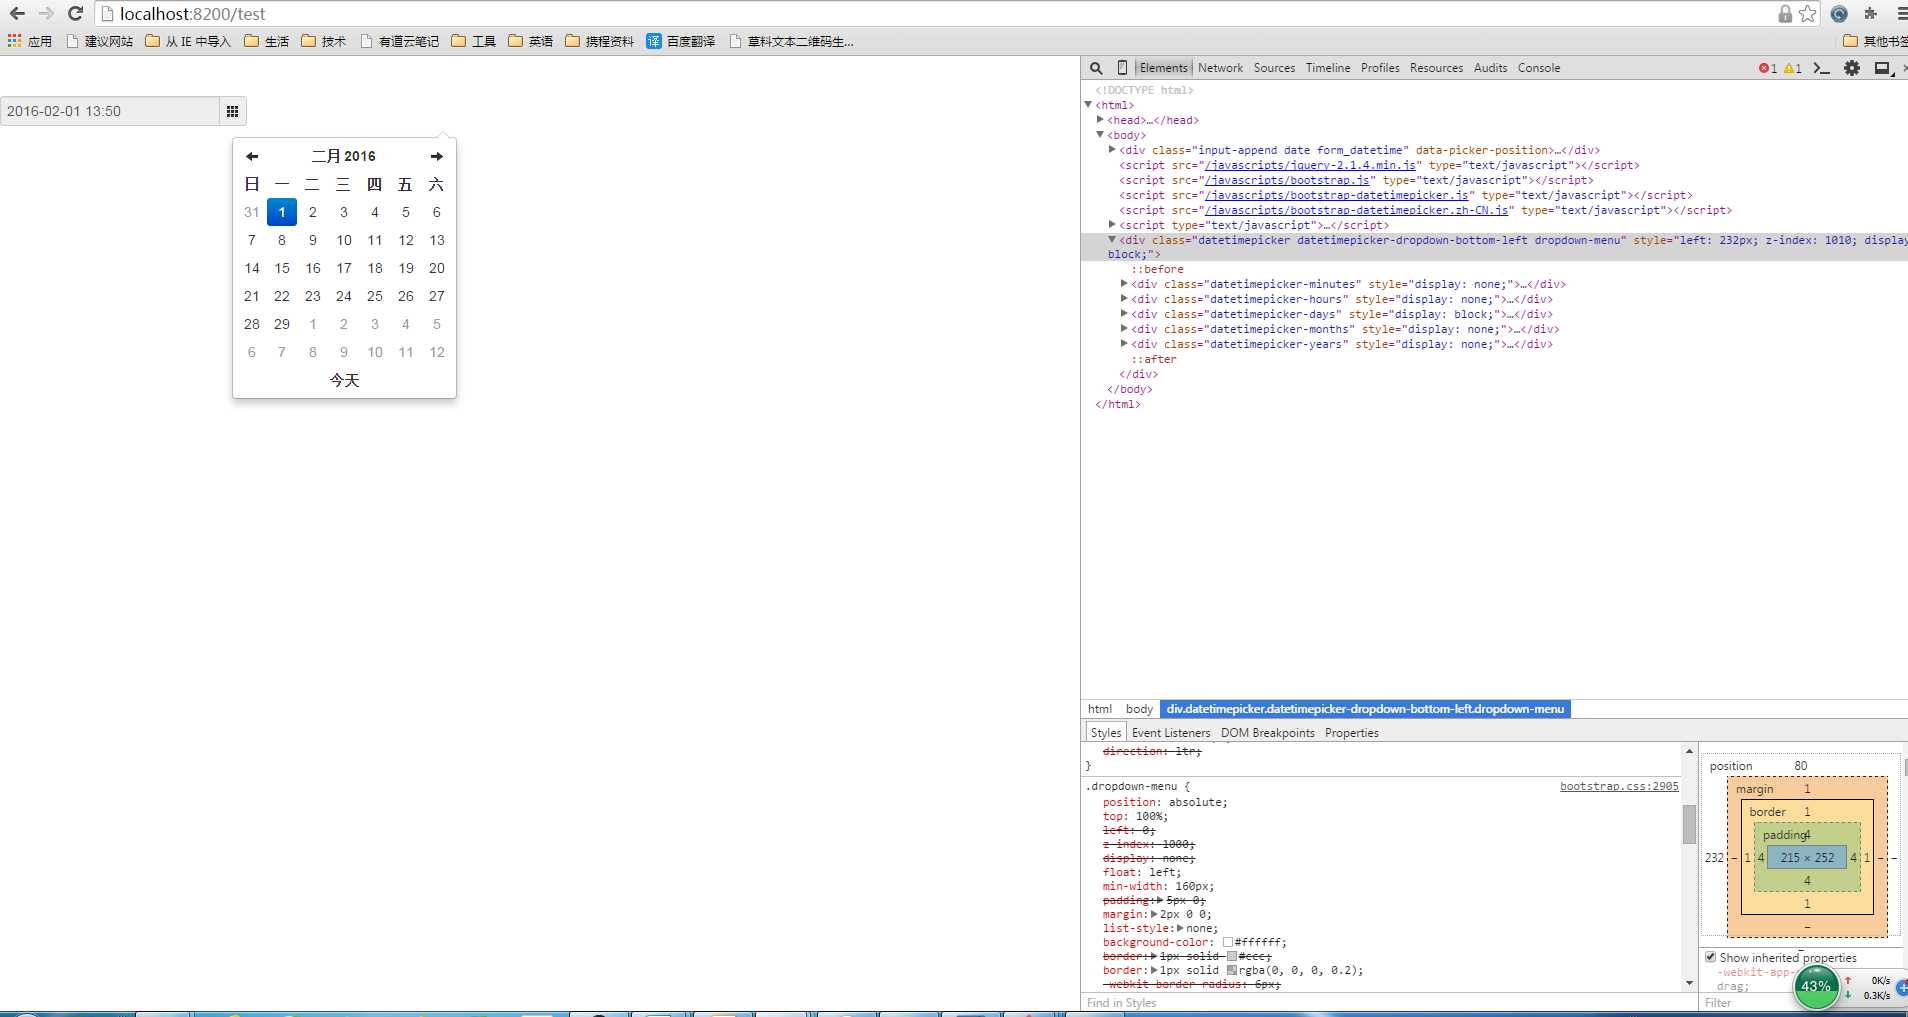The image size is (1908, 1017).
Task: Click the dock-side DevTools icon
Action: [x=1882, y=68]
